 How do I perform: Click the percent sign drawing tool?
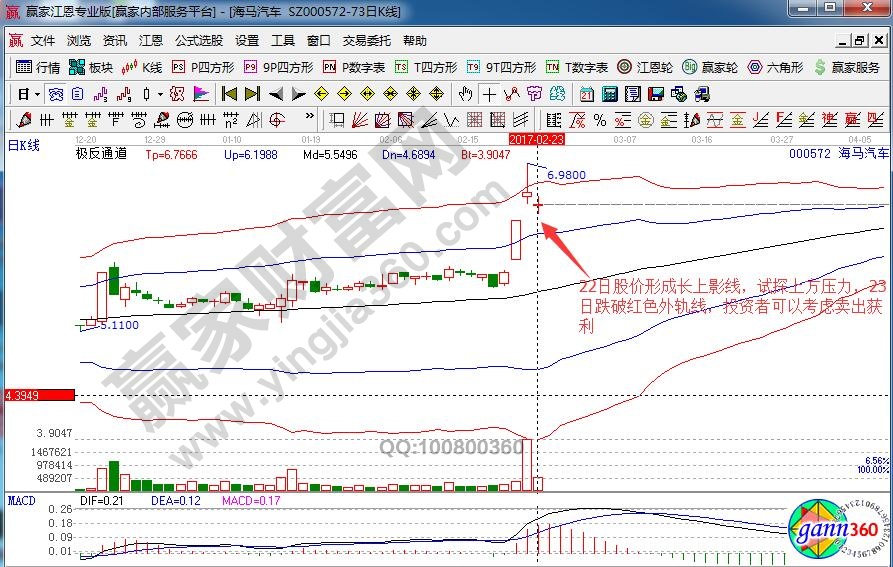[x=600, y=120]
